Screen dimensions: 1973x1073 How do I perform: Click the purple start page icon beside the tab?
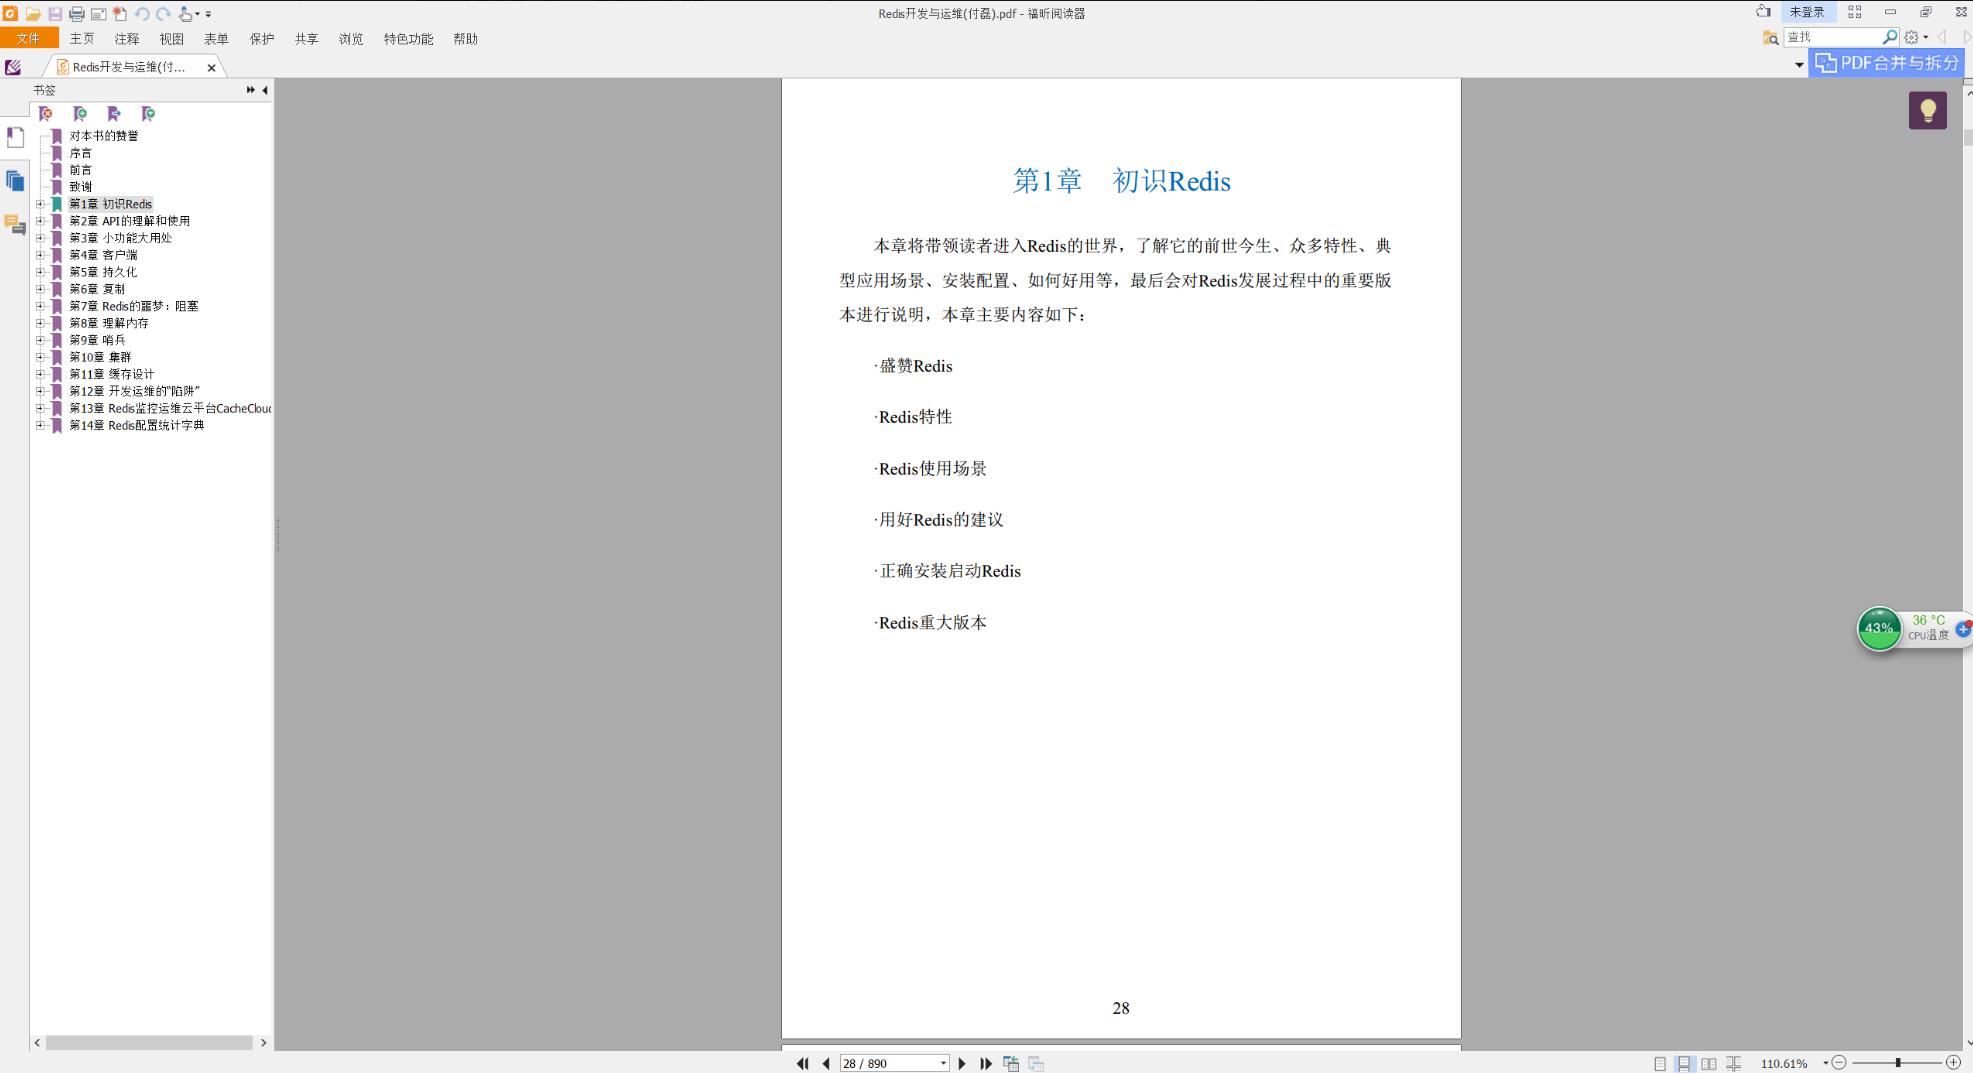[x=13, y=67]
